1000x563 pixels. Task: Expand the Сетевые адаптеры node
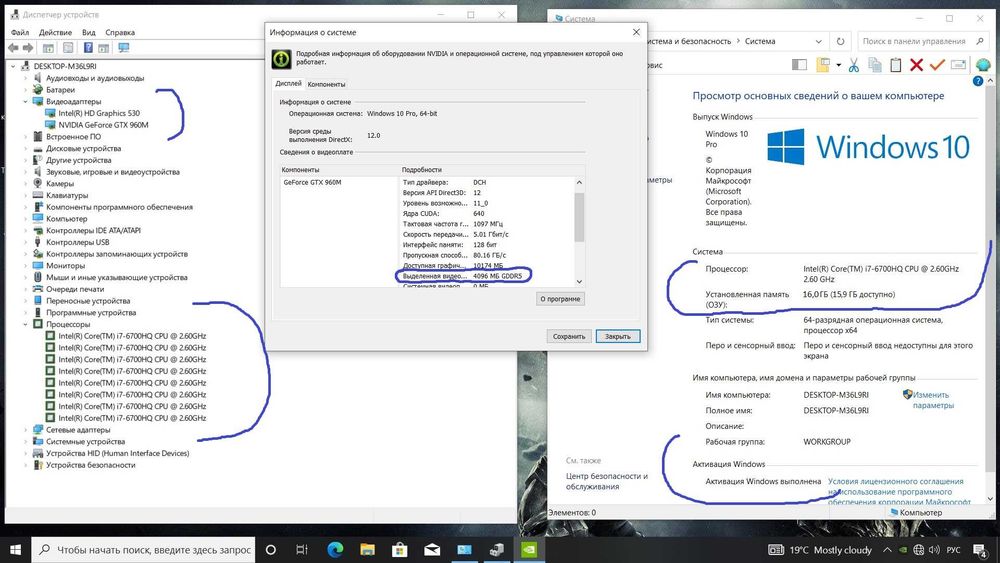point(26,430)
